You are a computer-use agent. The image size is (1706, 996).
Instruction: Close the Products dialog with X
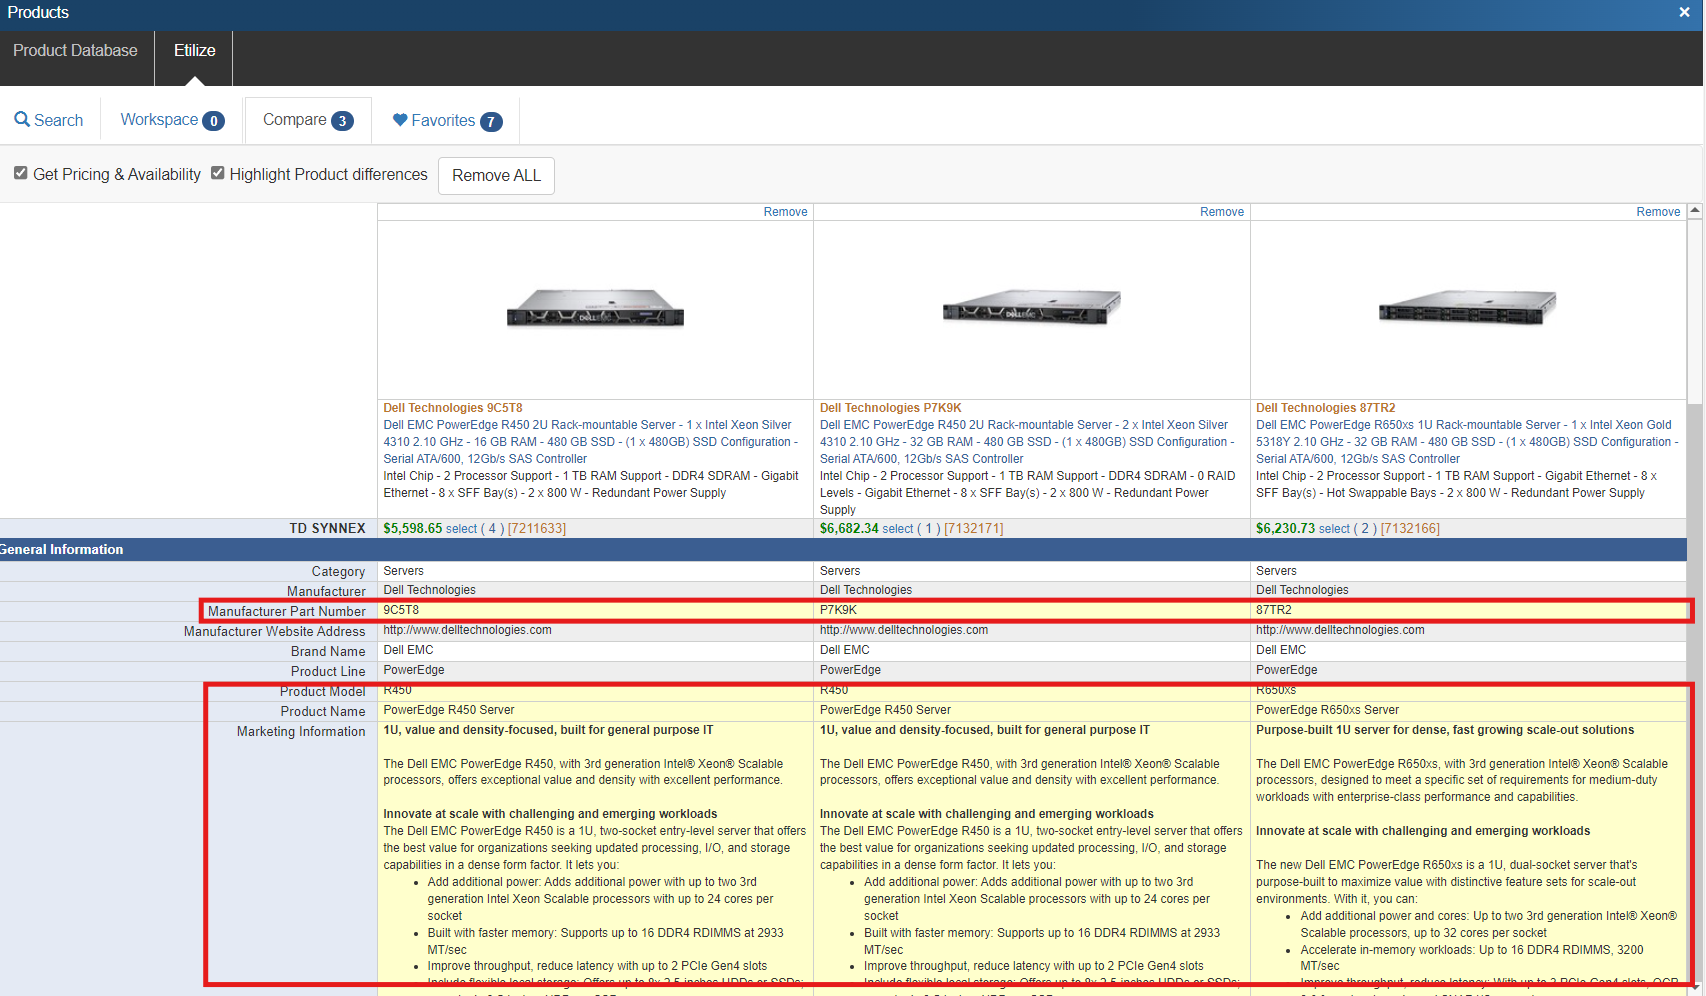point(1685,13)
